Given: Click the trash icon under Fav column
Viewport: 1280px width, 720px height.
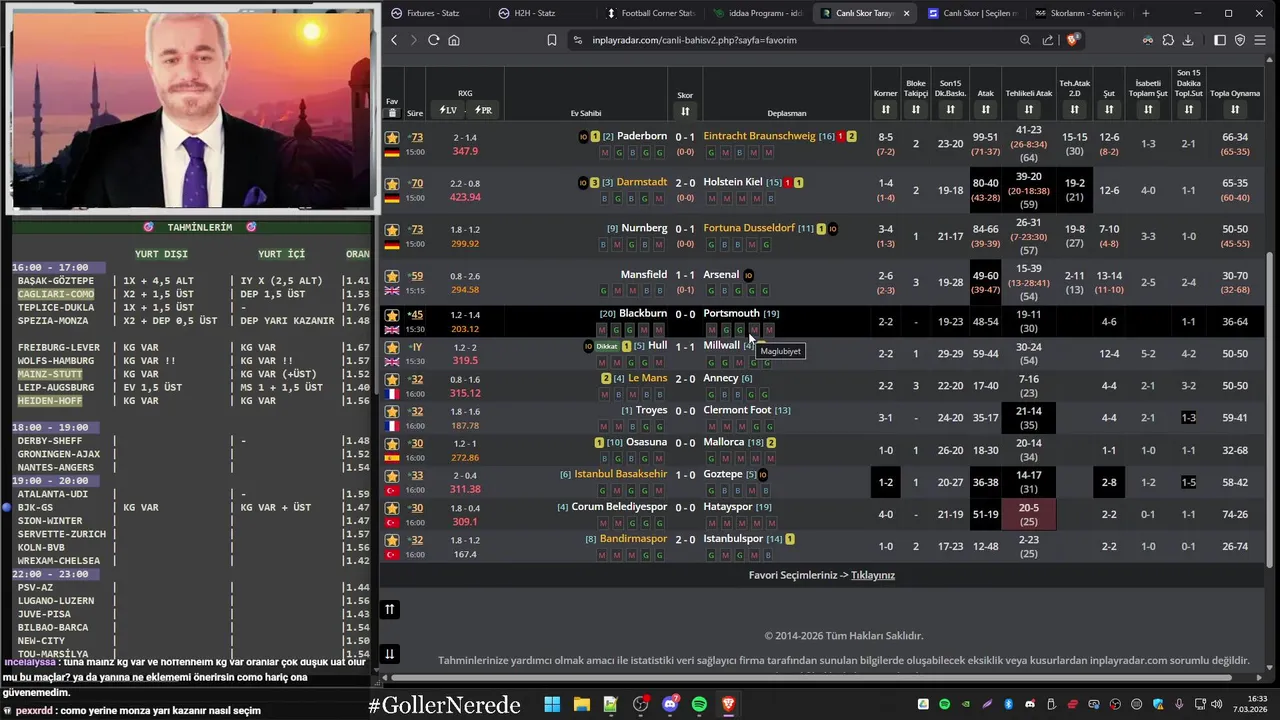Looking at the screenshot, I should point(392,113).
